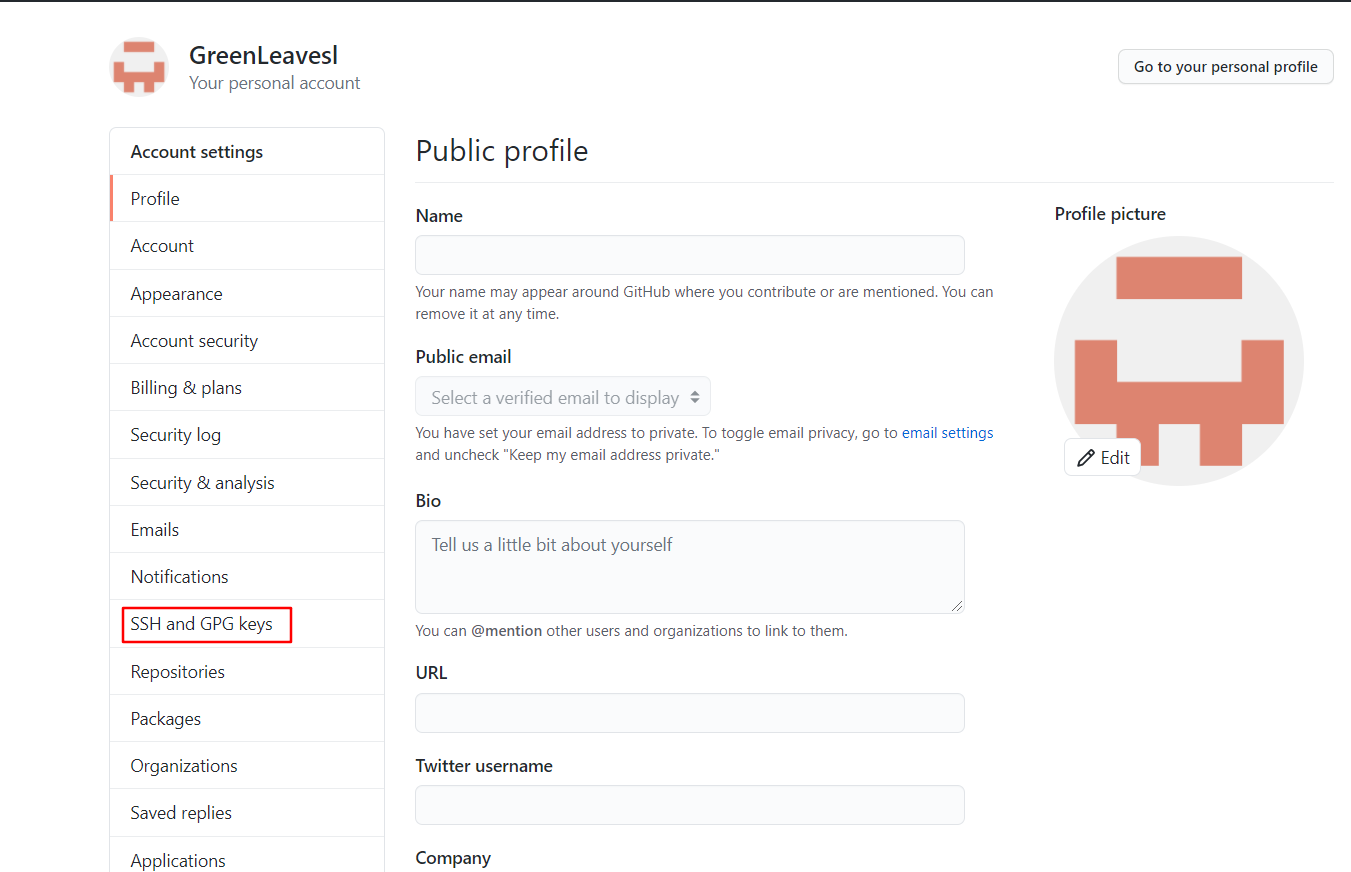Click into the Name input field
Screen dimensions: 1351x872
coord(690,255)
